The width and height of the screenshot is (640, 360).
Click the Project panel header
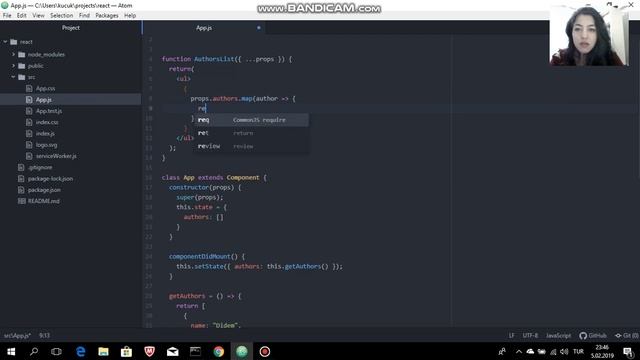click(x=71, y=28)
